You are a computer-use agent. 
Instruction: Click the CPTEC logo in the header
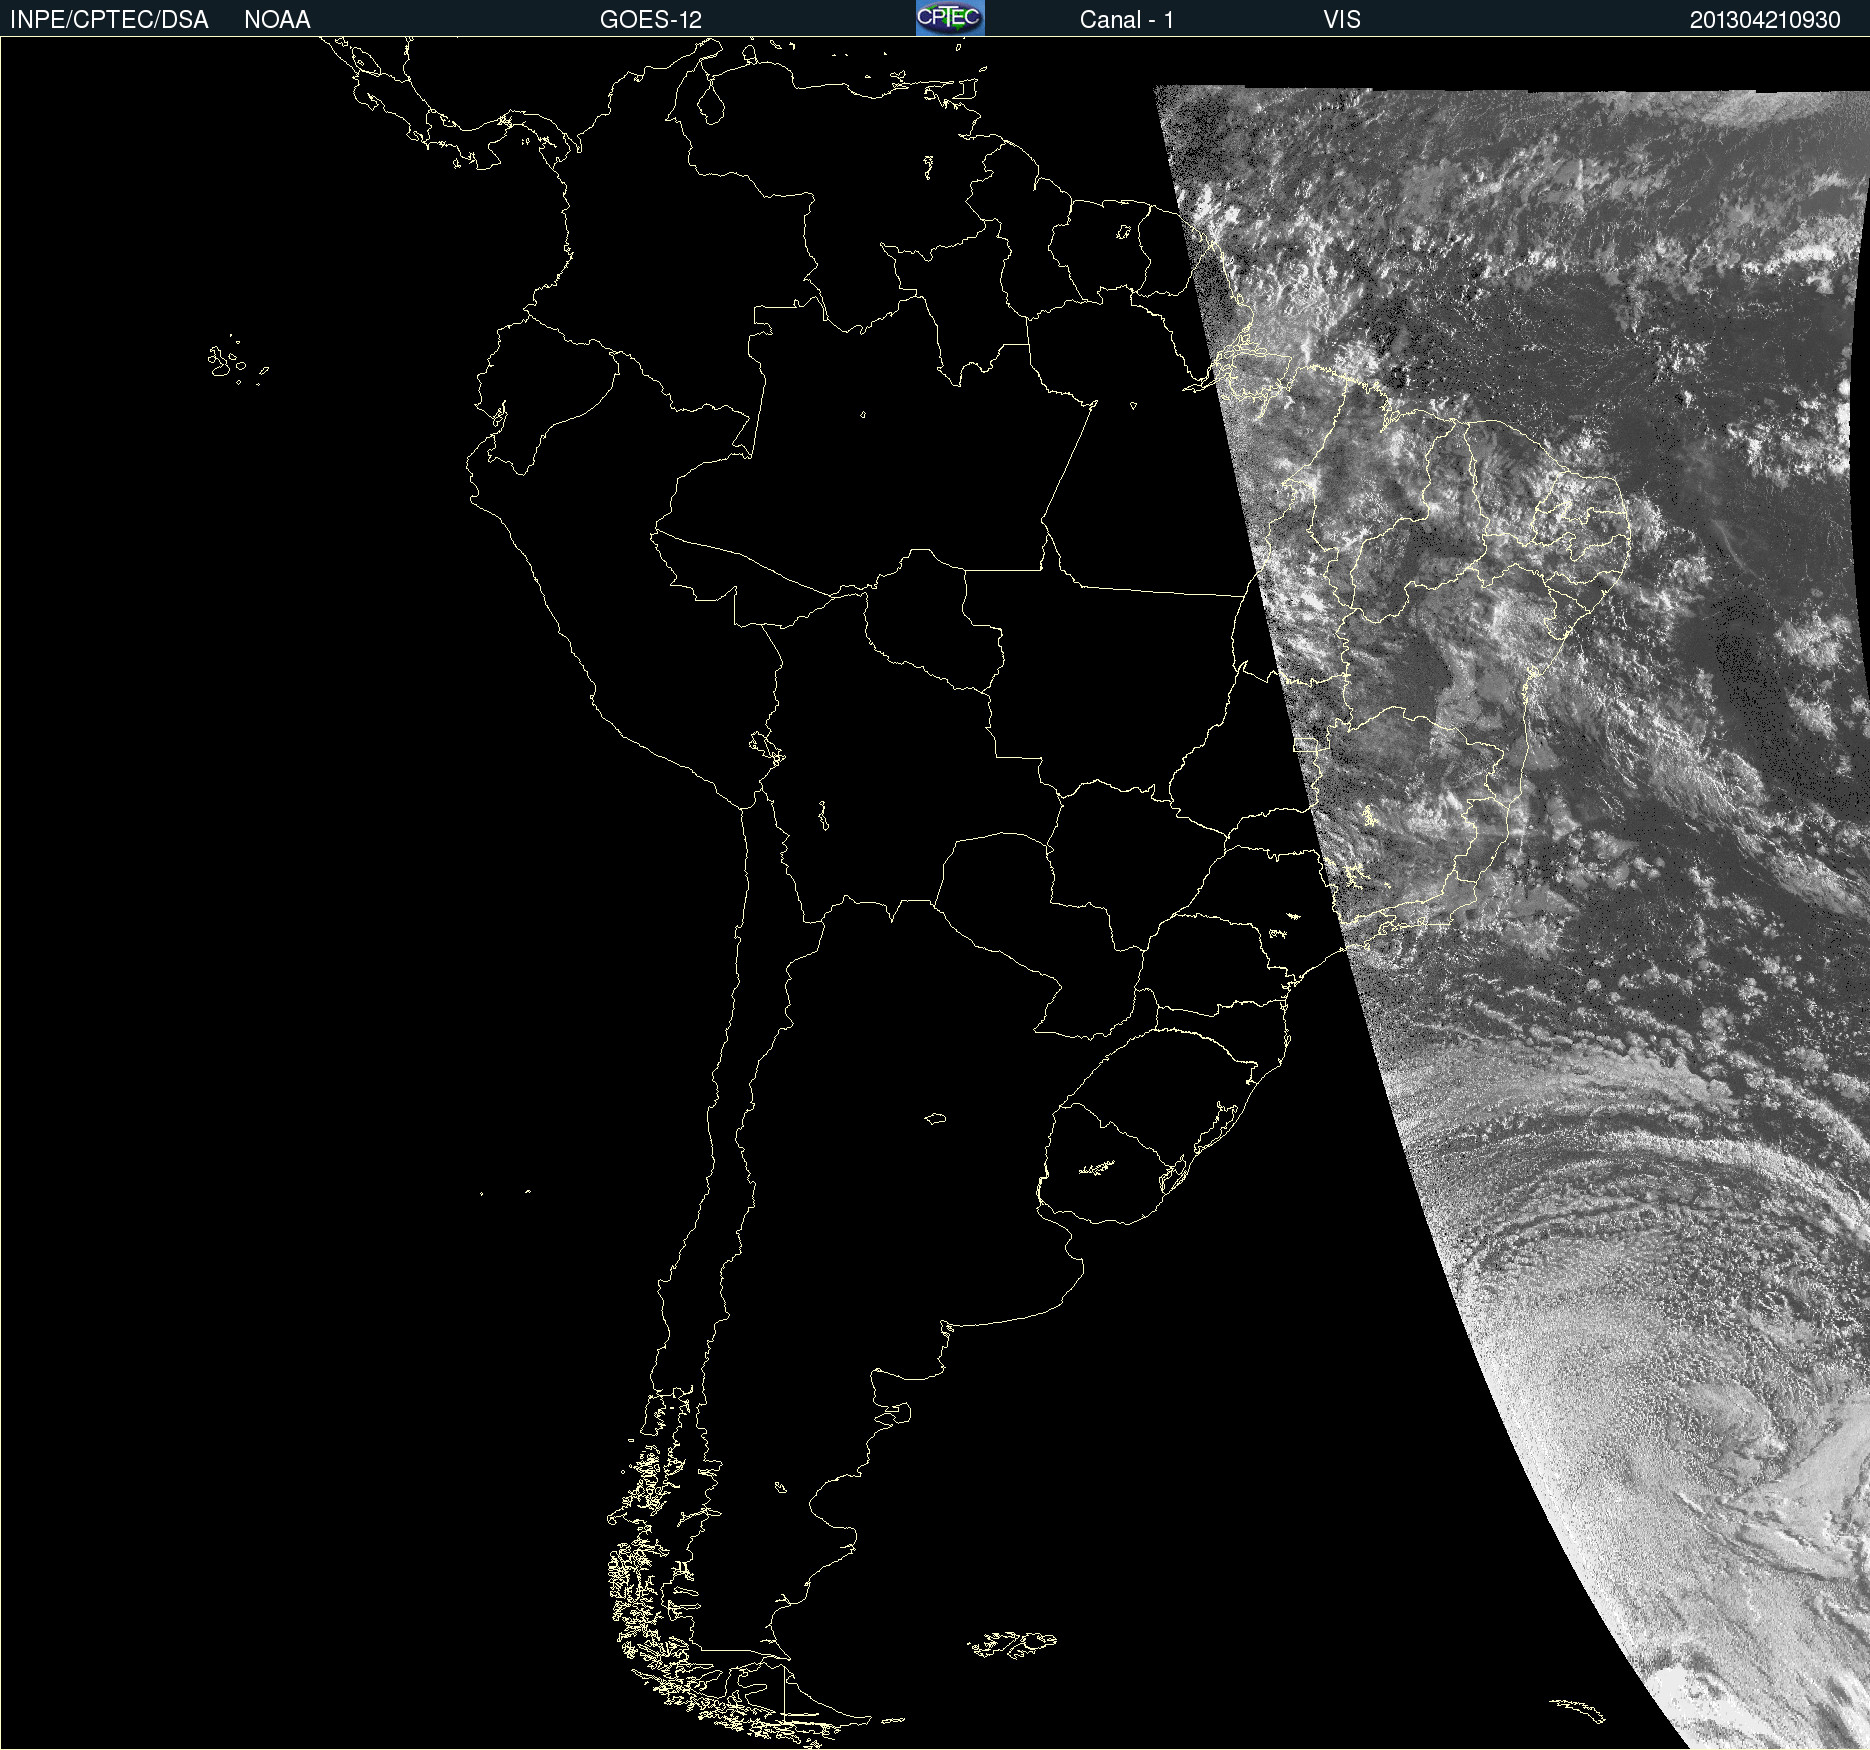tap(950, 18)
